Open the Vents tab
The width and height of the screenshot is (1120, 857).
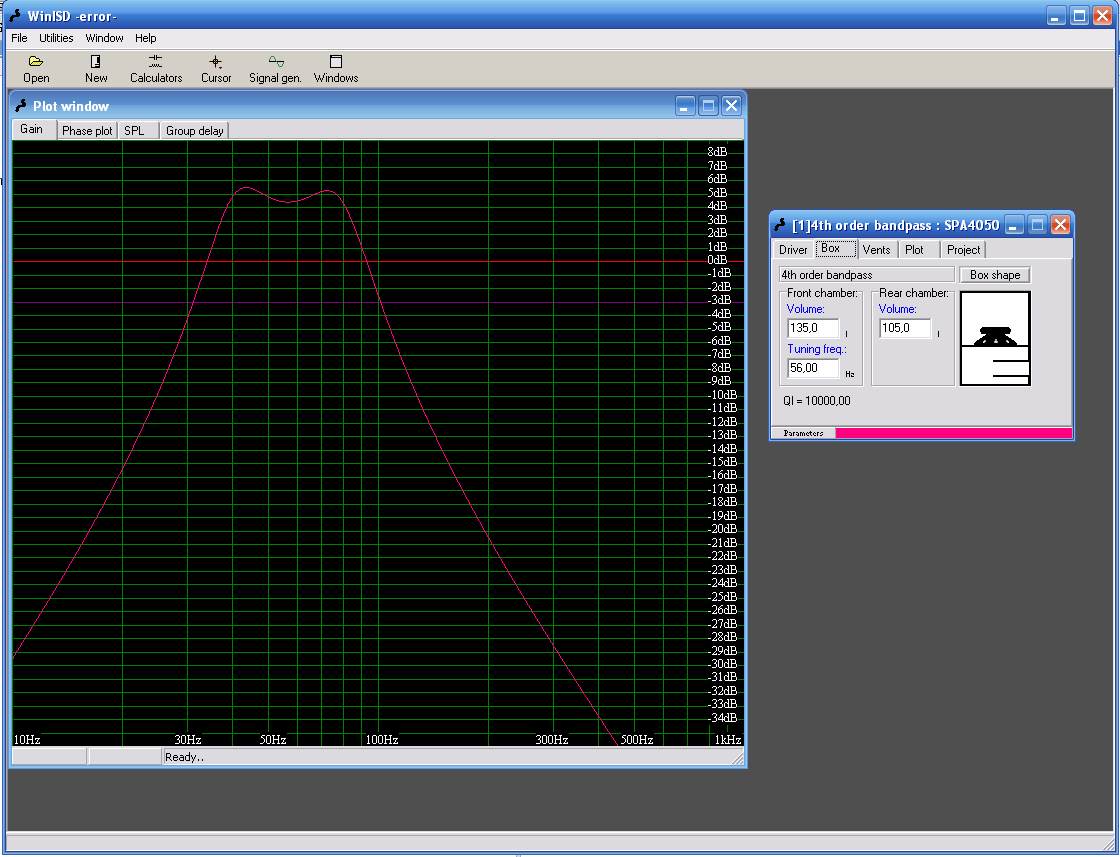(876, 250)
